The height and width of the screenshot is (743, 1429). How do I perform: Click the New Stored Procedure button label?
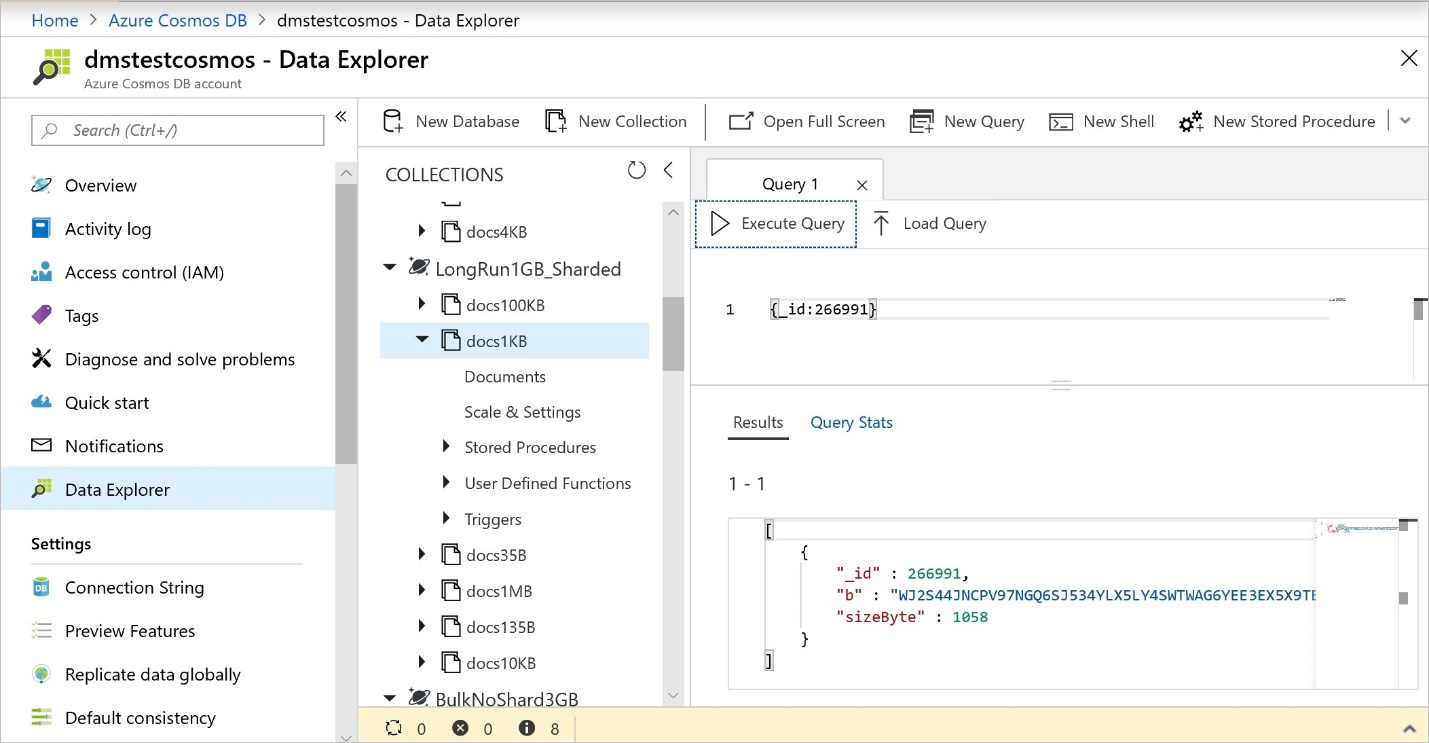point(1294,121)
